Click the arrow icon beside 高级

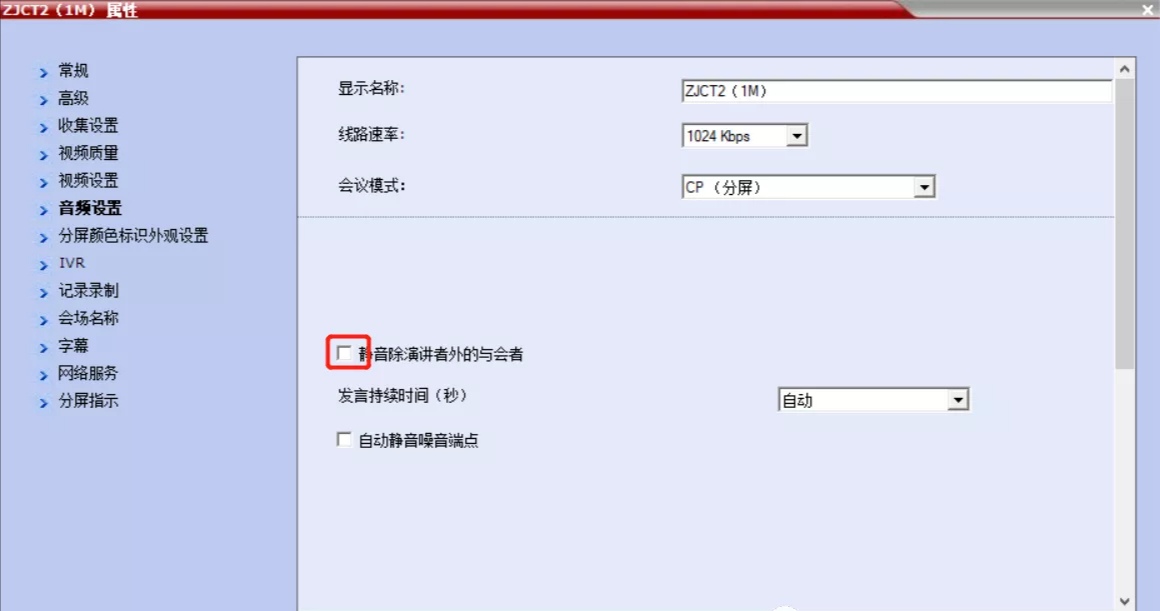point(44,100)
